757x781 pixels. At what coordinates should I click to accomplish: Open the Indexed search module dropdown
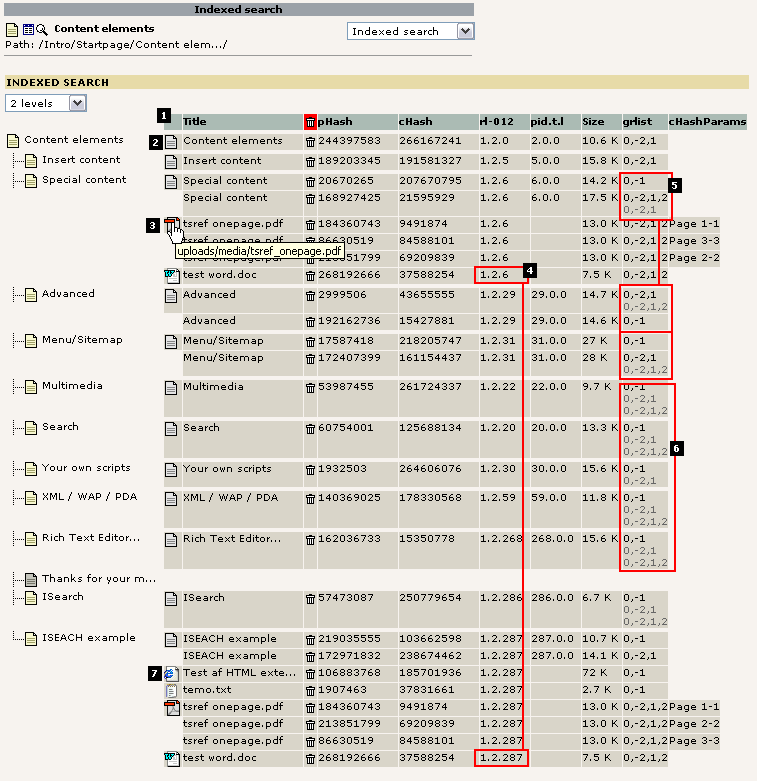410,31
